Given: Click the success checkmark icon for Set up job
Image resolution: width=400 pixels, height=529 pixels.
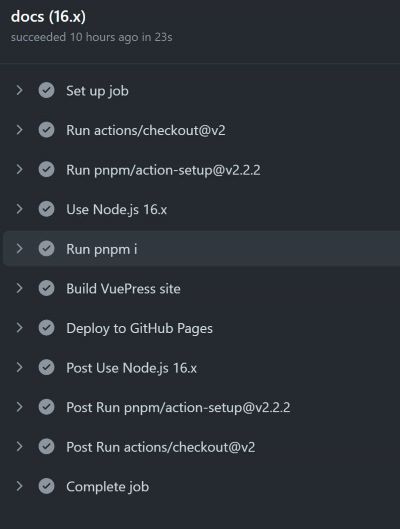Looking at the screenshot, I should click(46, 90).
